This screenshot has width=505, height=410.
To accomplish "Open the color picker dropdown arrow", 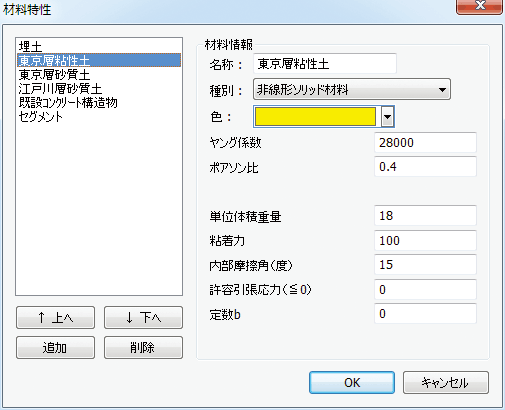I will [387, 117].
